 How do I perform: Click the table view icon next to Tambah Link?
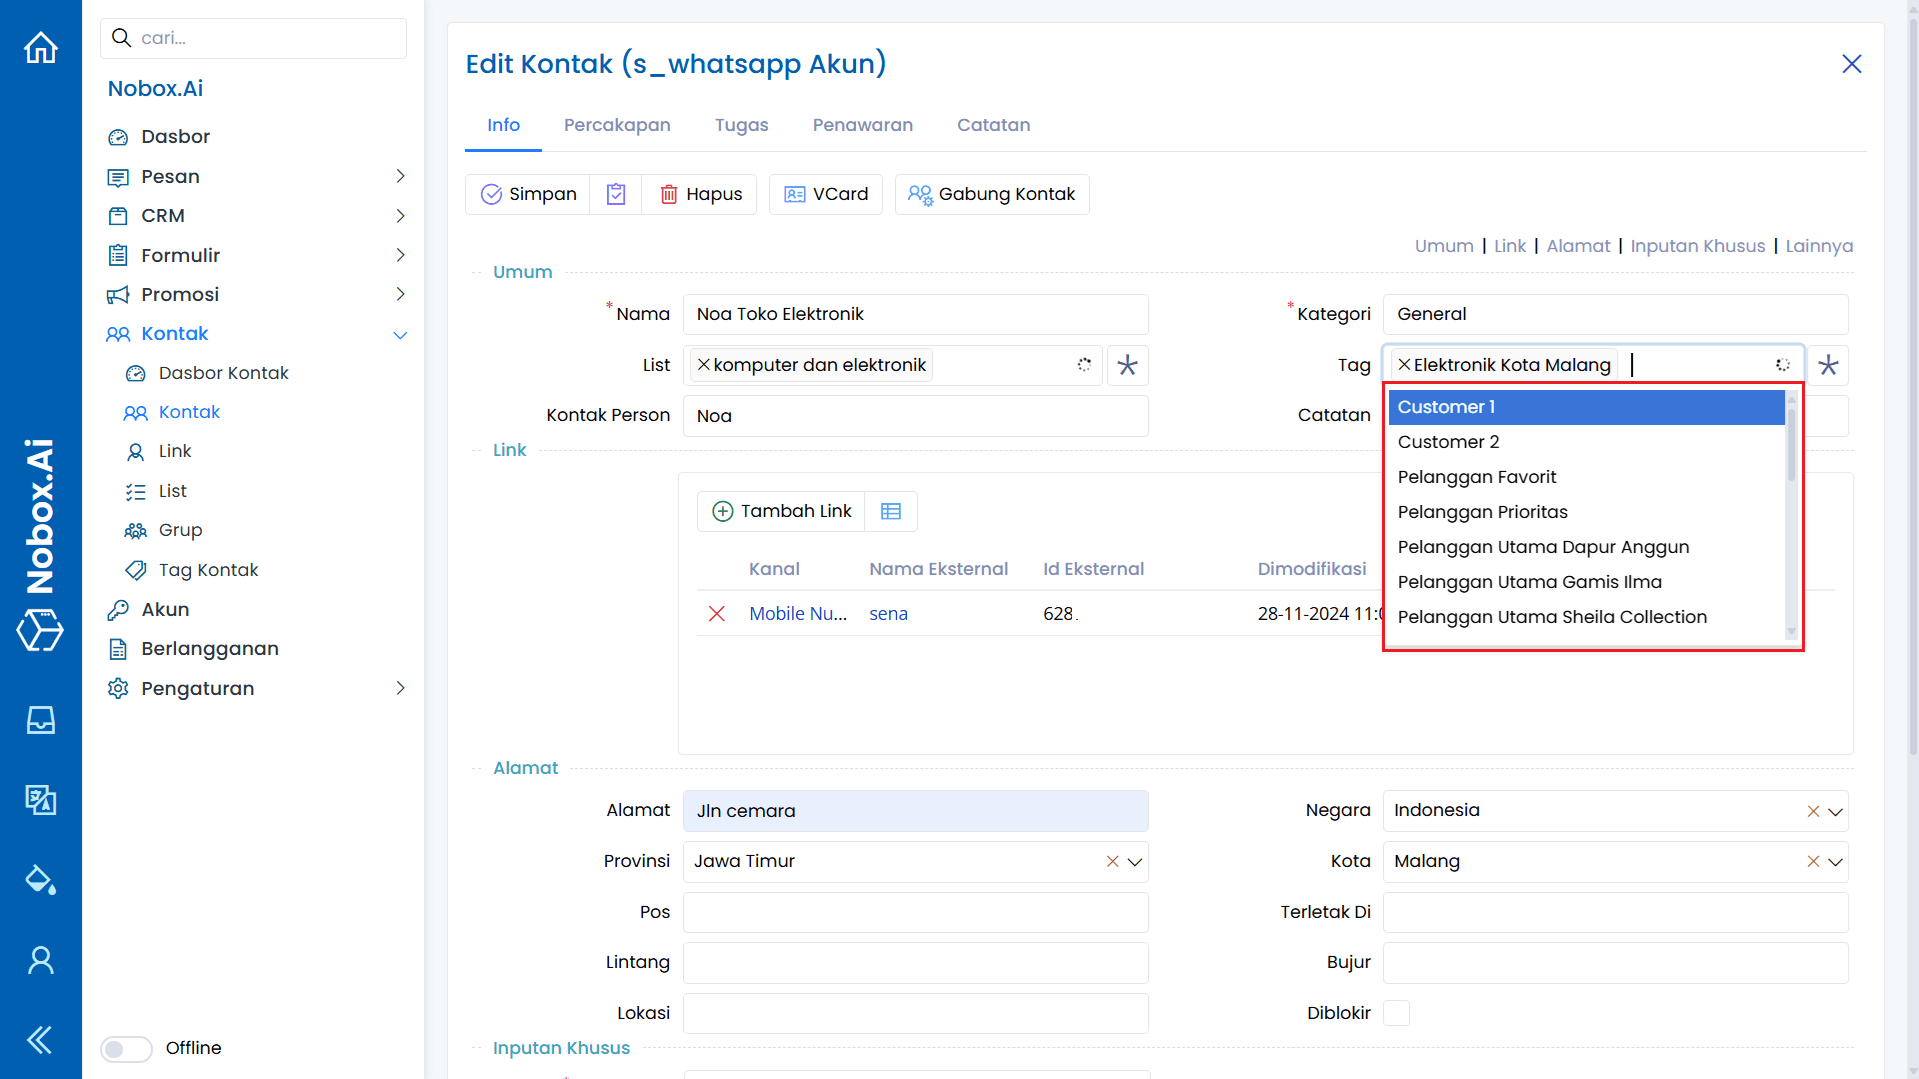point(890,511)
